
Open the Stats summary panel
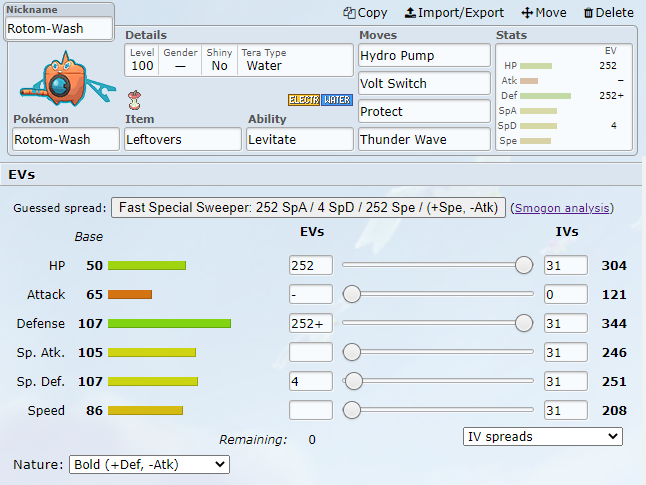pos(564,97)
